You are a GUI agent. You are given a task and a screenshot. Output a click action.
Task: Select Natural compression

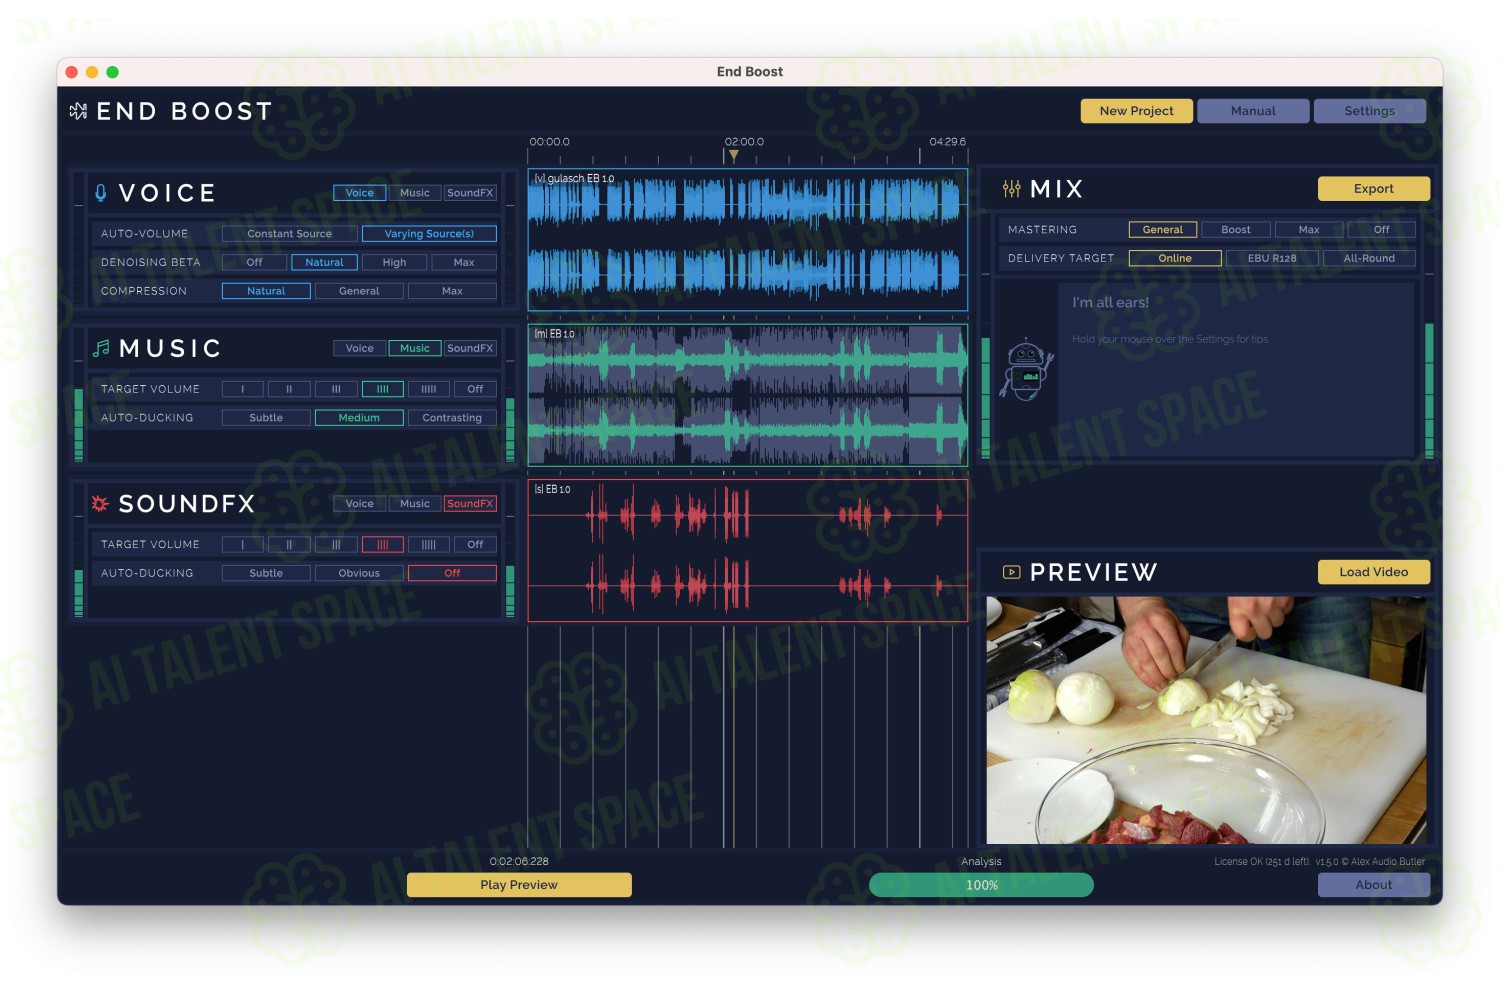pyautogui.click(x=266, y=291)
